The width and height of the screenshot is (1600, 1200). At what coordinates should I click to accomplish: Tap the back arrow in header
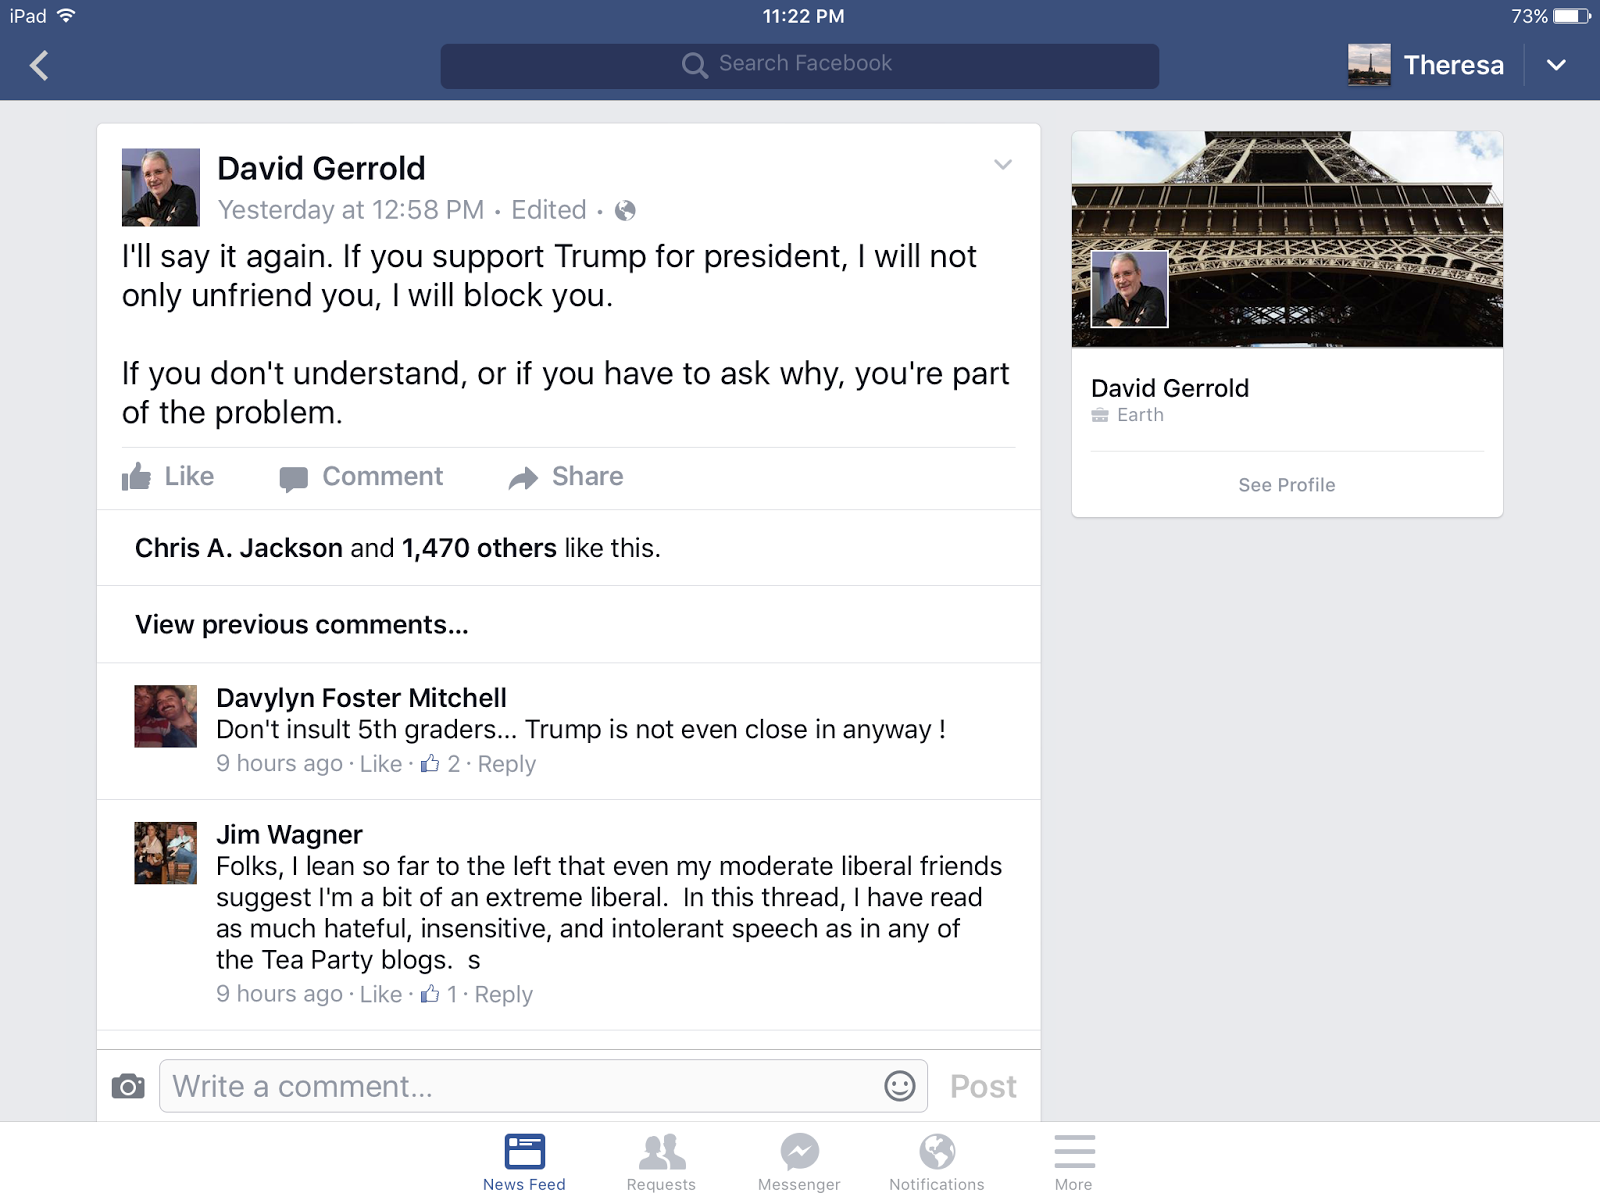point(39,66)
